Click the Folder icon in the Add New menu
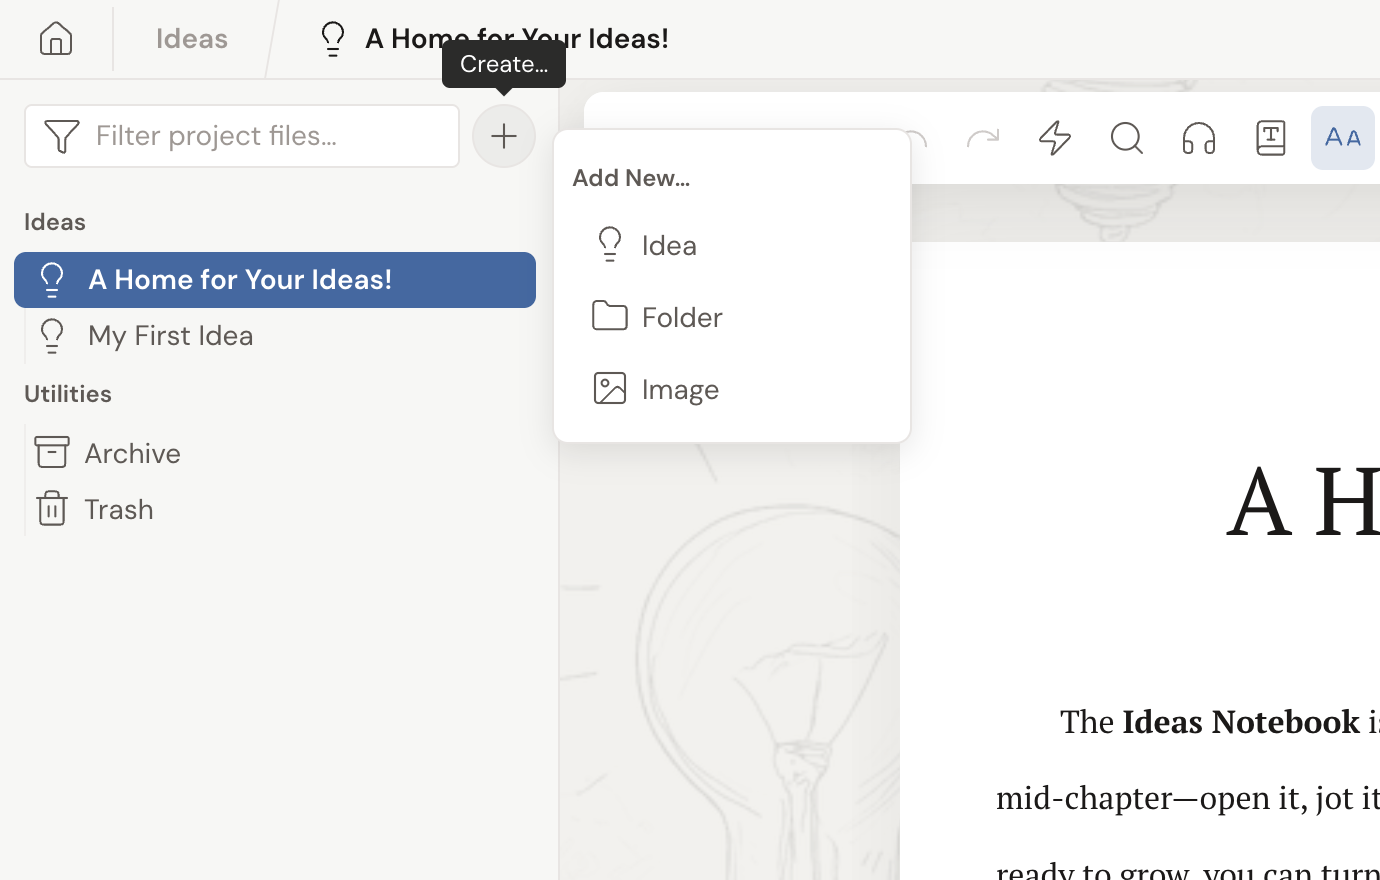 coord(610,316)
